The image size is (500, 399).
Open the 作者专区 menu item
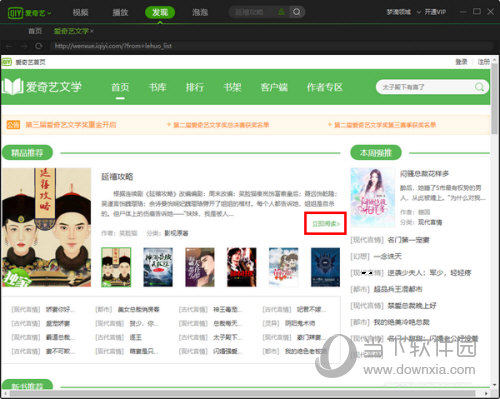325,87
